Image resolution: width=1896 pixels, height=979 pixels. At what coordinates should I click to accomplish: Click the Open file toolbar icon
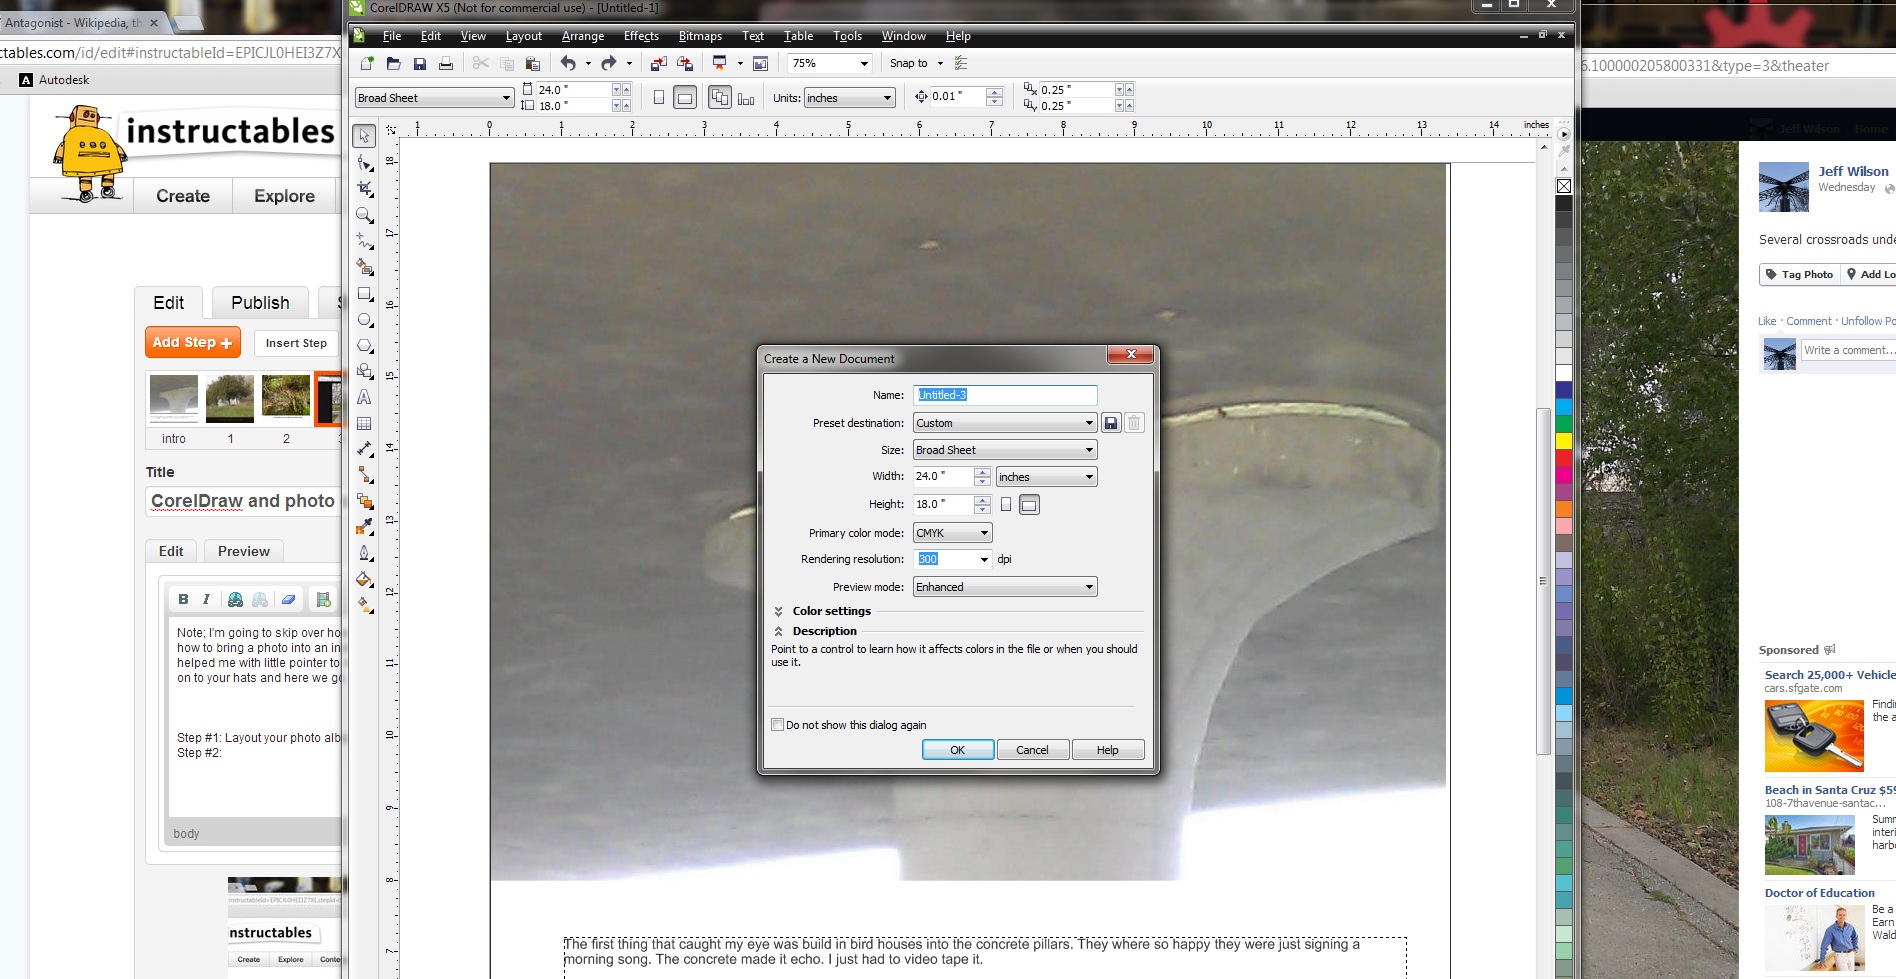[x=393, y=63]
